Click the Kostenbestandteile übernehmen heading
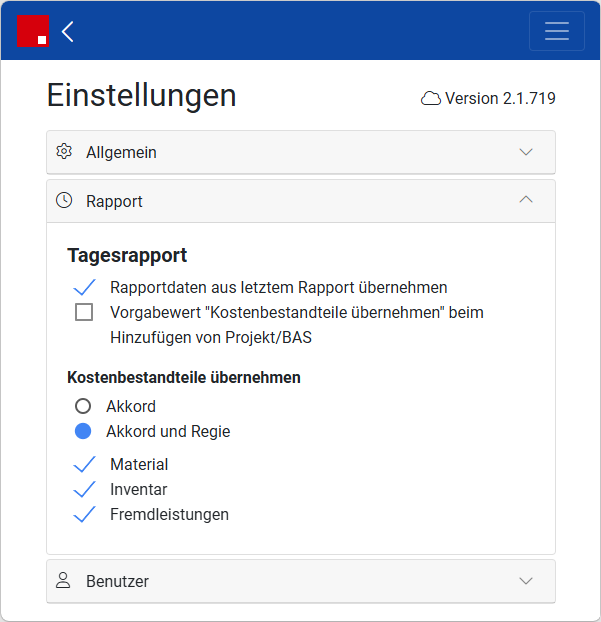Image resolution: width=601 pixels, height=622 pixels. pyautogui.click(x=184, y=377)
